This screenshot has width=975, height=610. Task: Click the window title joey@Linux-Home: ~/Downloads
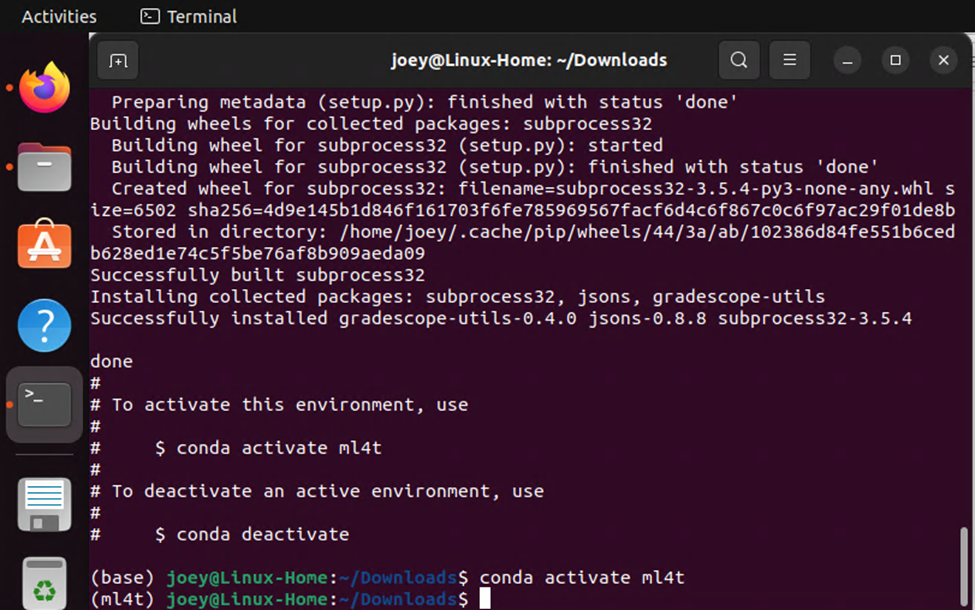pyautogui.click(x=529, y=60)
